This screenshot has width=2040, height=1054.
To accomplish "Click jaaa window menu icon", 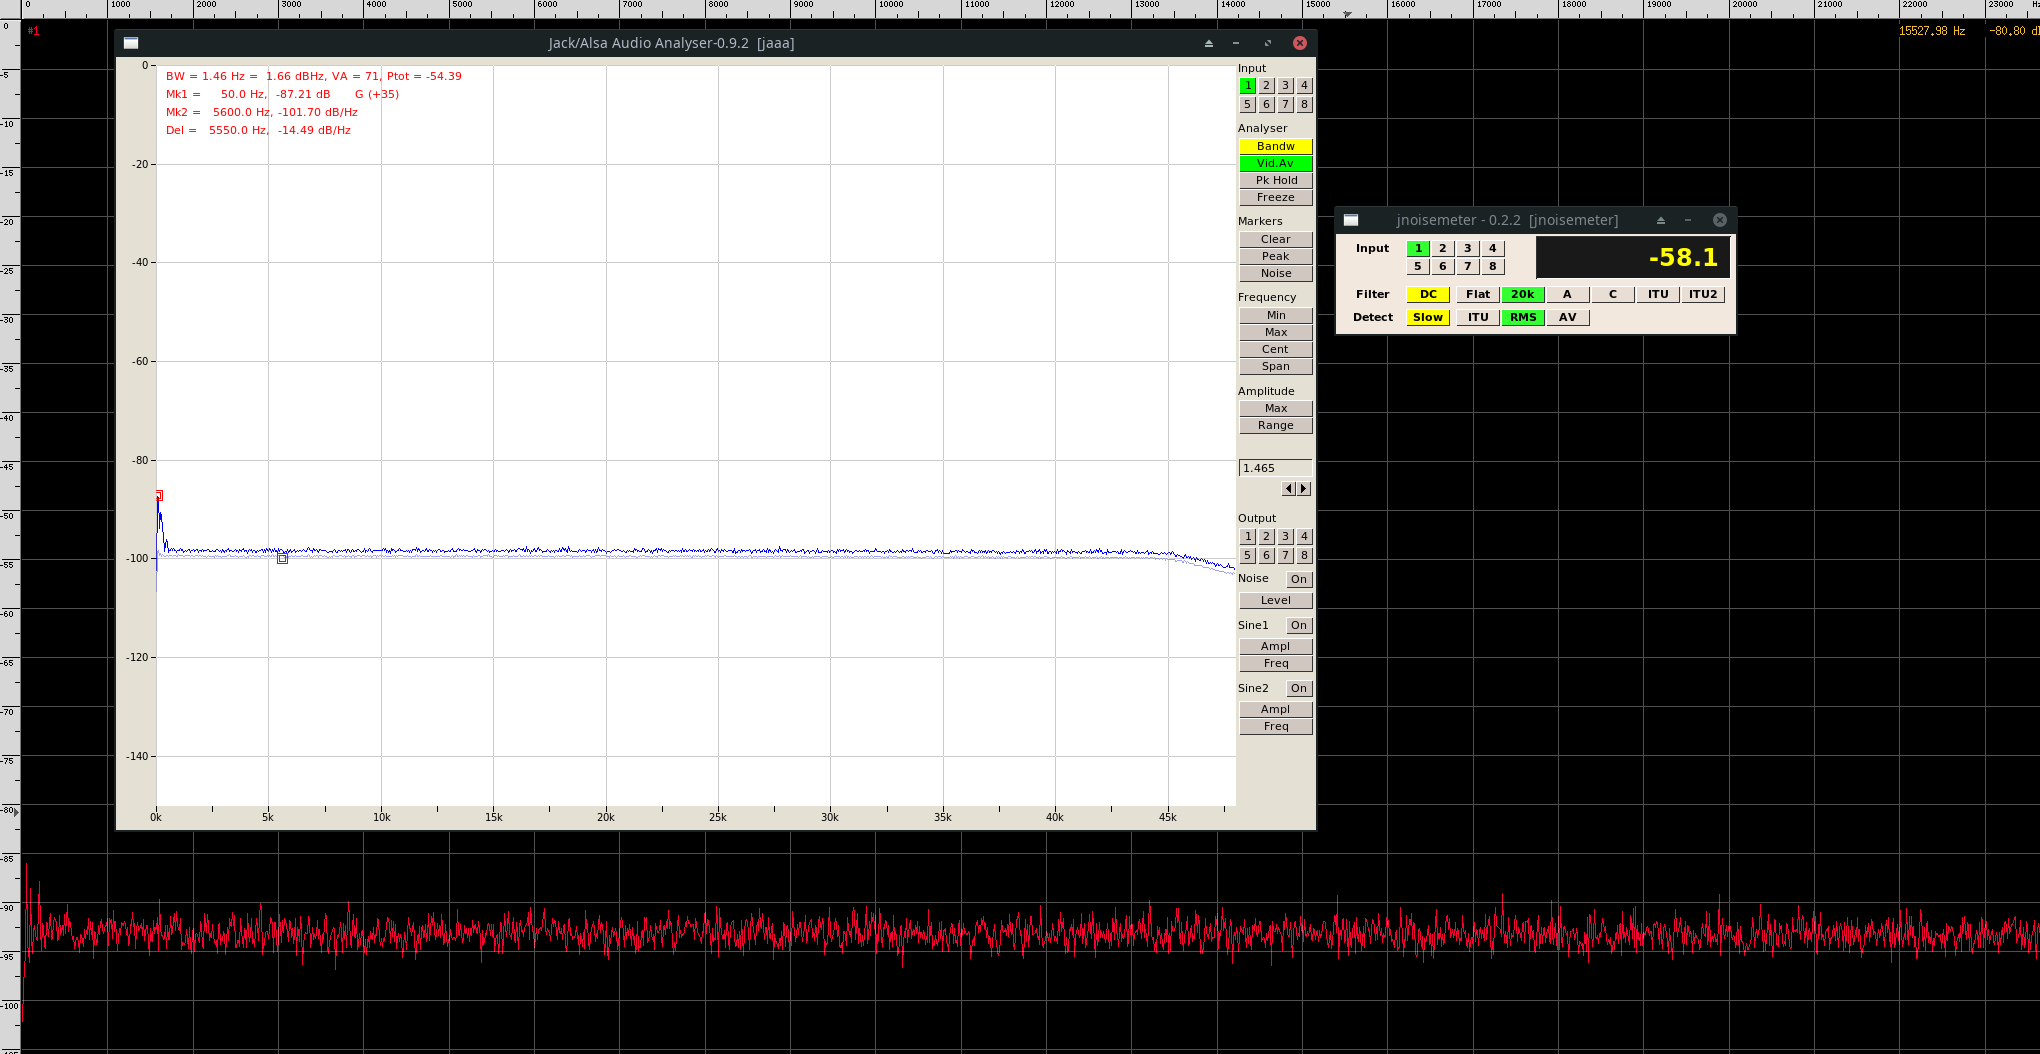I will pos(131,43).
